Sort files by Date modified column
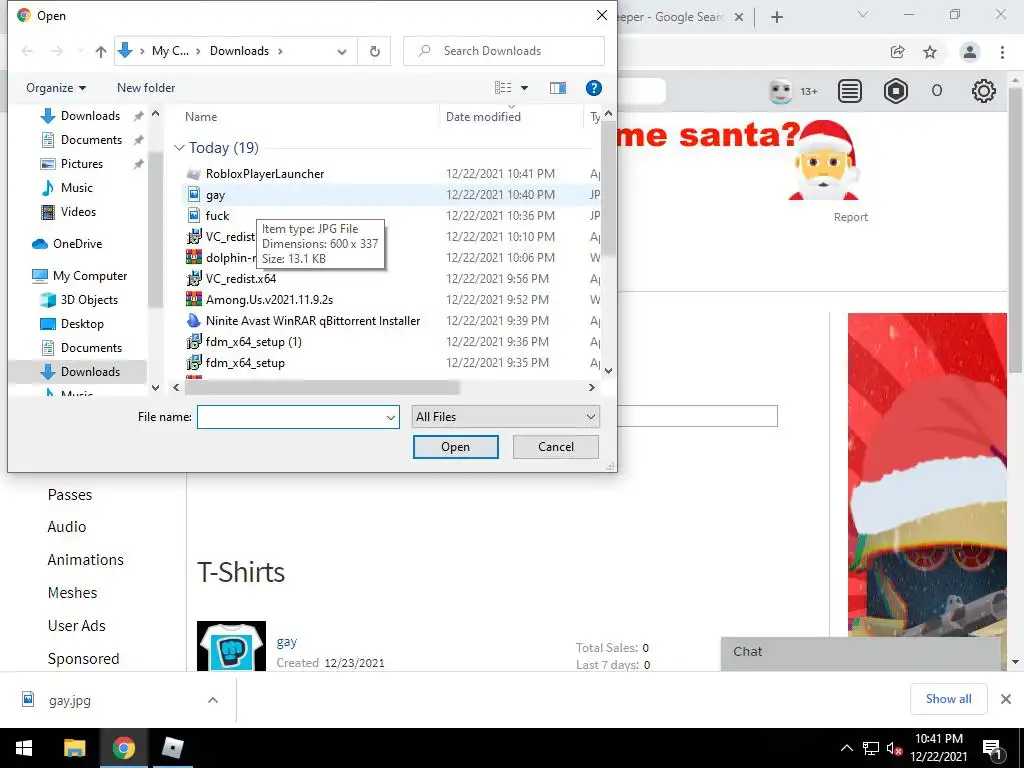The height and width of the screenshot is (768, 1024). click(x=483, y=117)
